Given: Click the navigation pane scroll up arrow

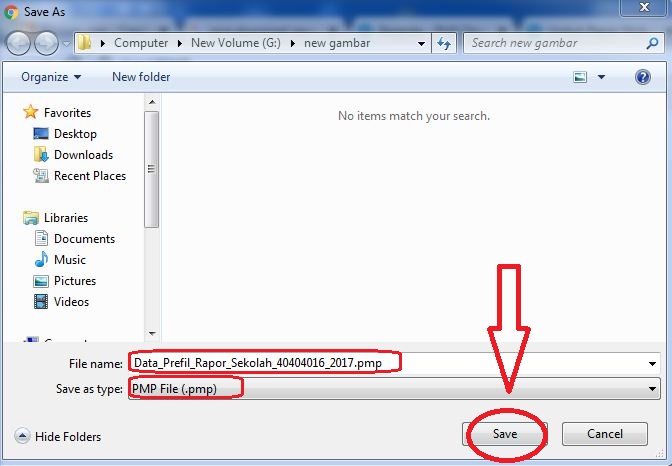Looking at the screenshot, I should click(x=152, y=102).
